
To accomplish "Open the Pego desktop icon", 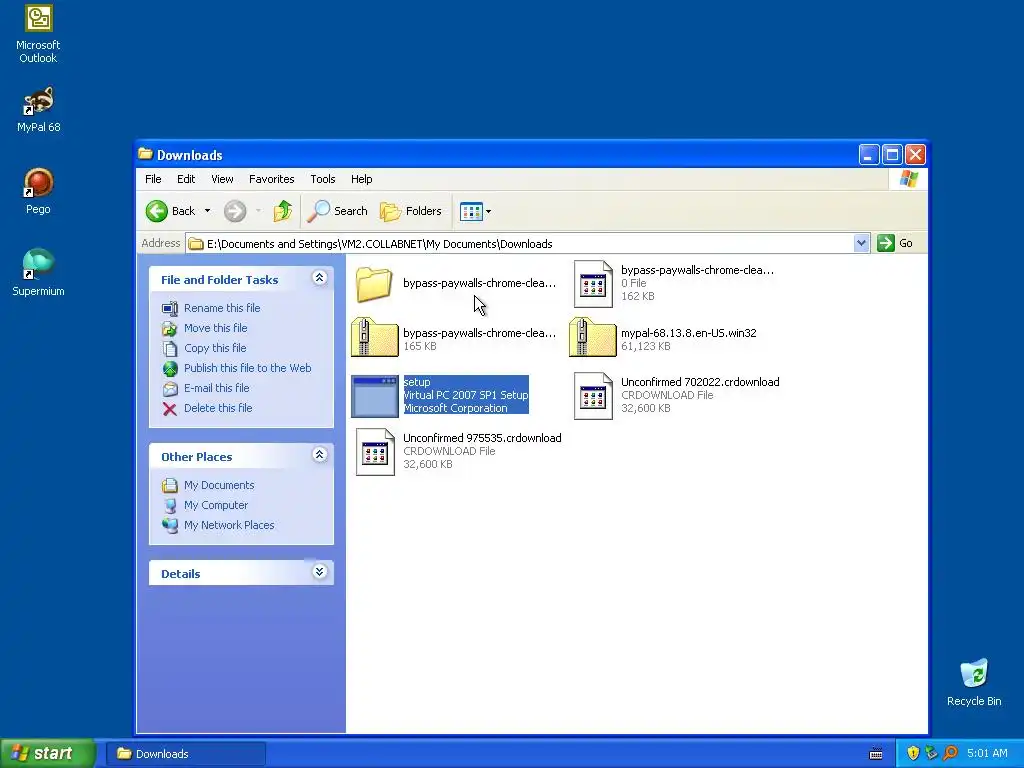I will (x=38, y=191).
